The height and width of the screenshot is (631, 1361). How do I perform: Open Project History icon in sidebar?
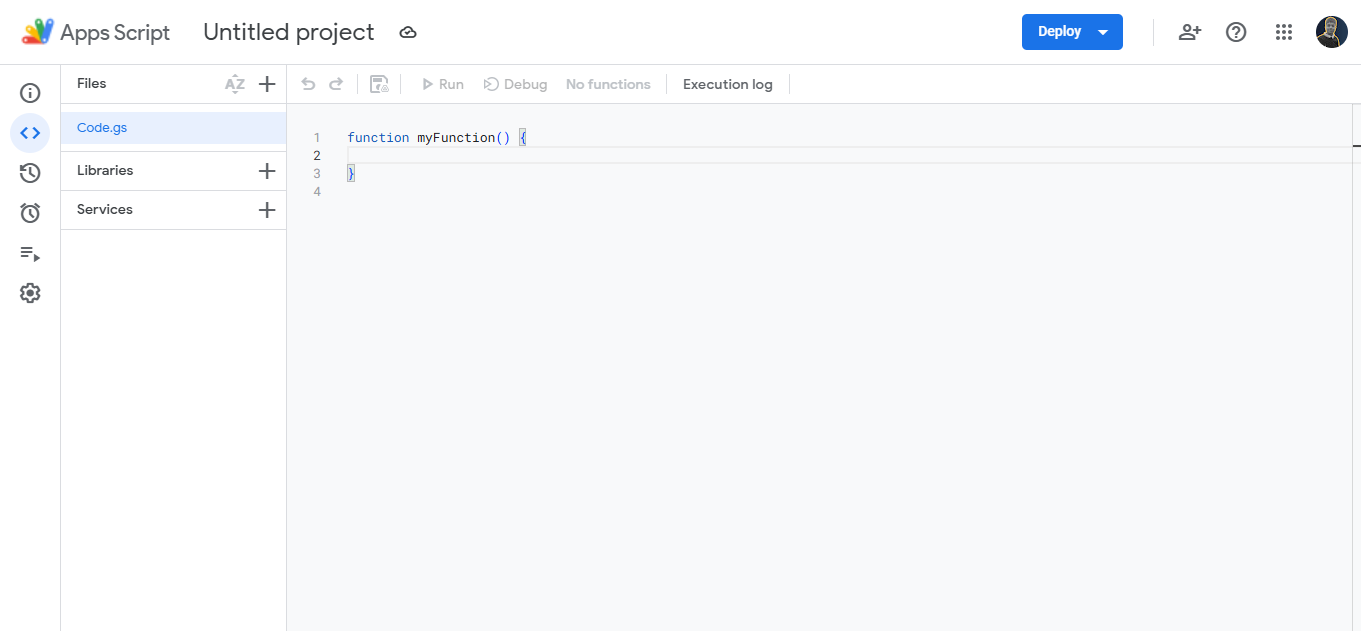(30, 173)
